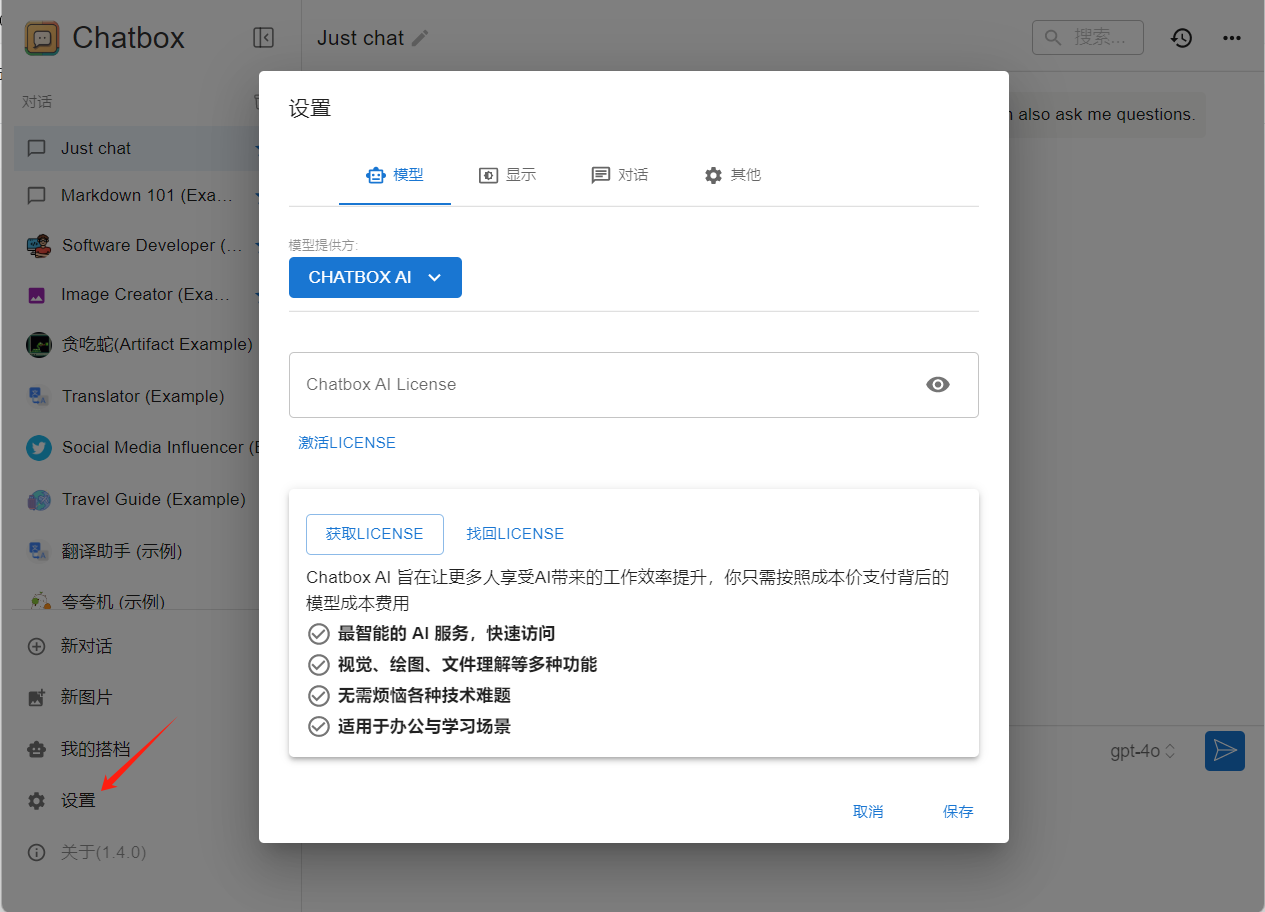The image size is (1265, 912).
Task: Expand the Just chat conversation chevron
Action: 257,148
